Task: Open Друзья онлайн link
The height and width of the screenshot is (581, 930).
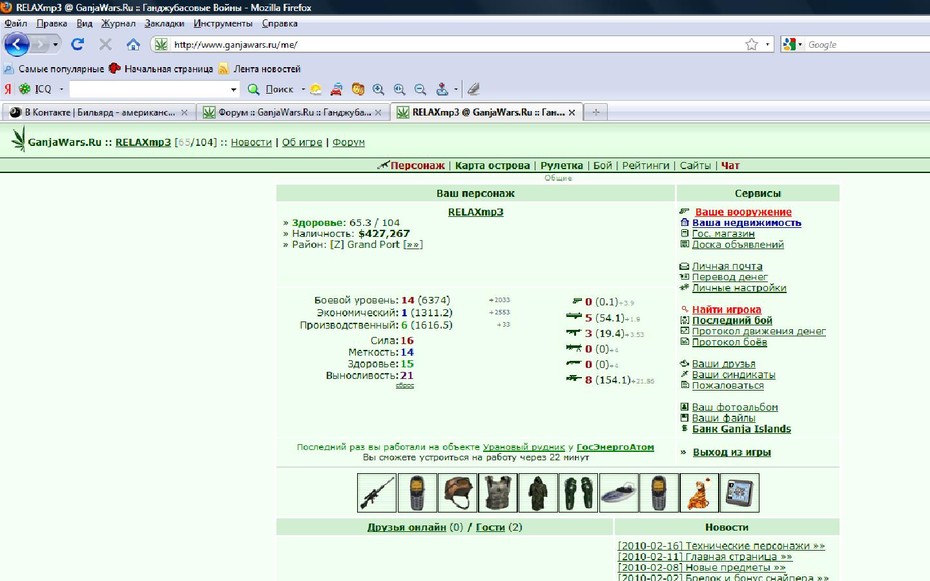Action: coord(406,527)
